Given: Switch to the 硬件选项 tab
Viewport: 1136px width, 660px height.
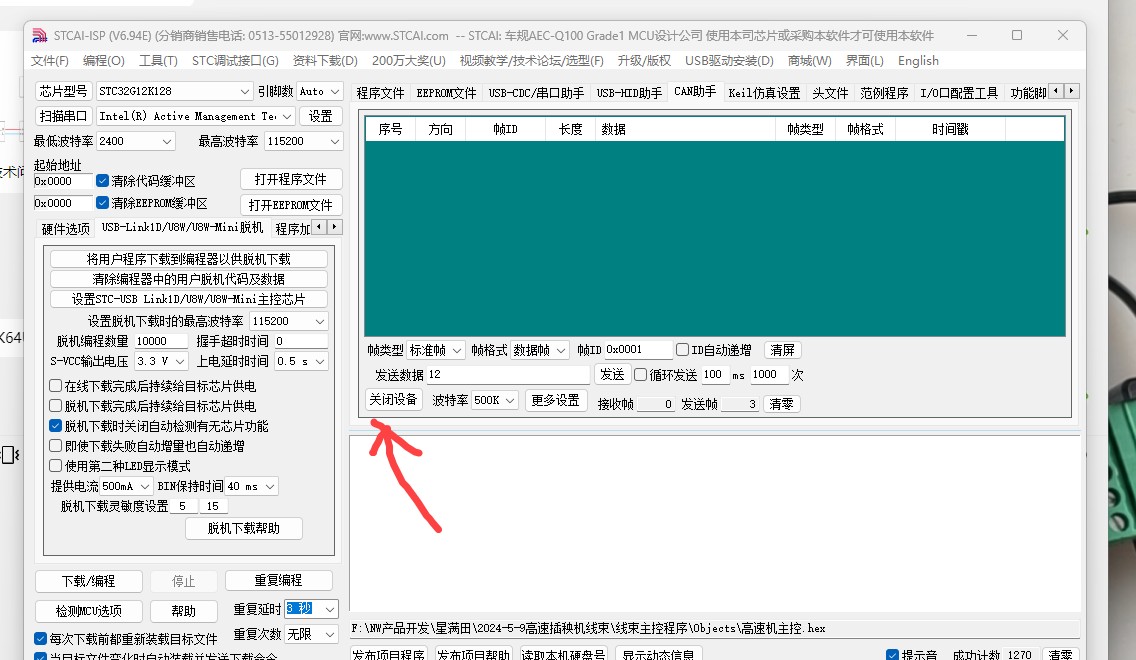Looking at the screenshot, I should coord(65,229).
